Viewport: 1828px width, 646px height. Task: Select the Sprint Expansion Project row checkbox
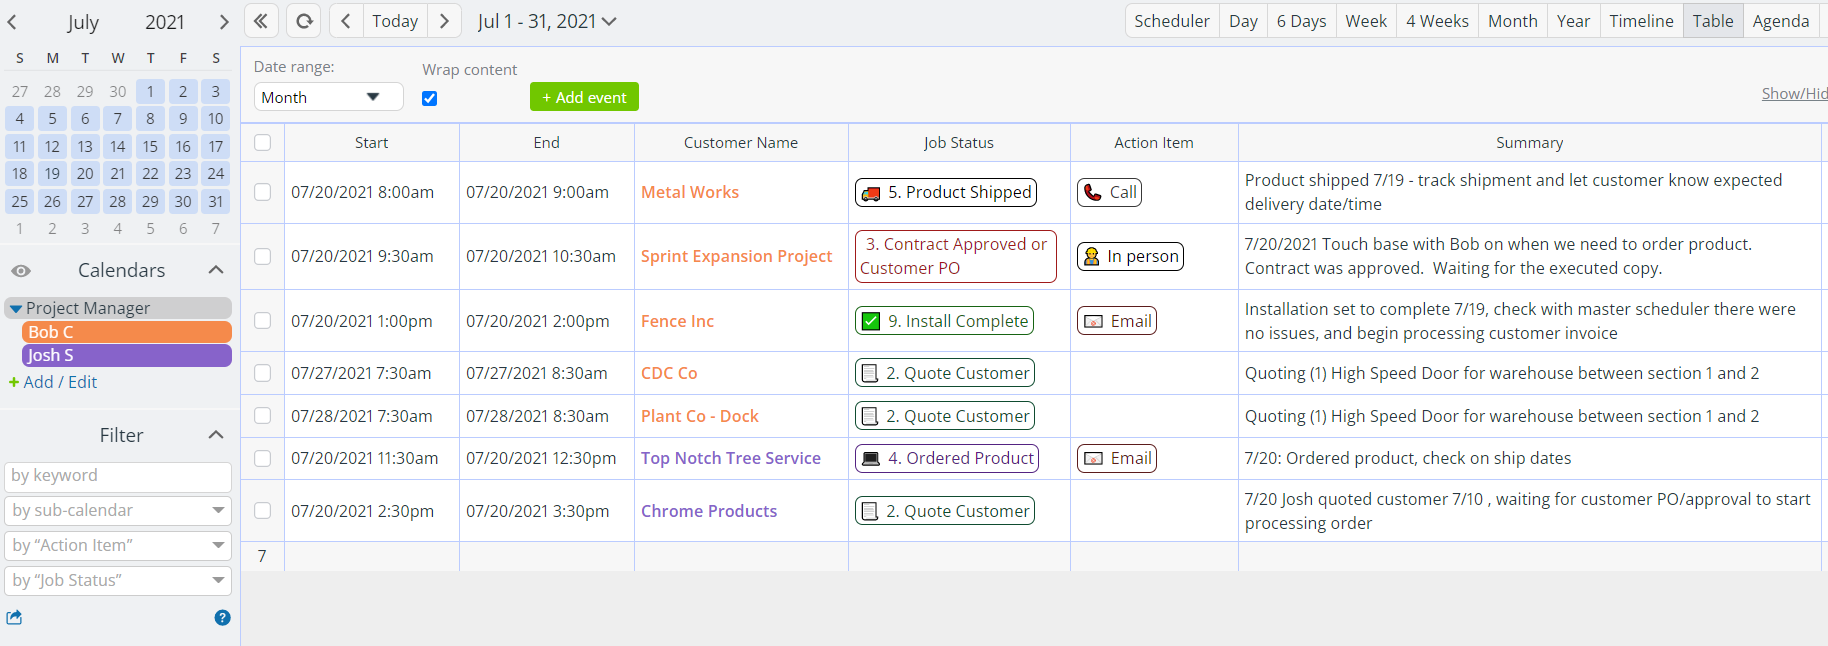(263, 256)
